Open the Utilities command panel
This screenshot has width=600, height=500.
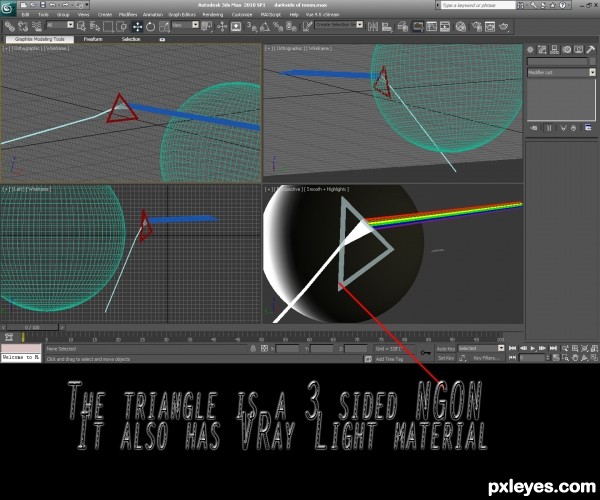pos(590,50)
